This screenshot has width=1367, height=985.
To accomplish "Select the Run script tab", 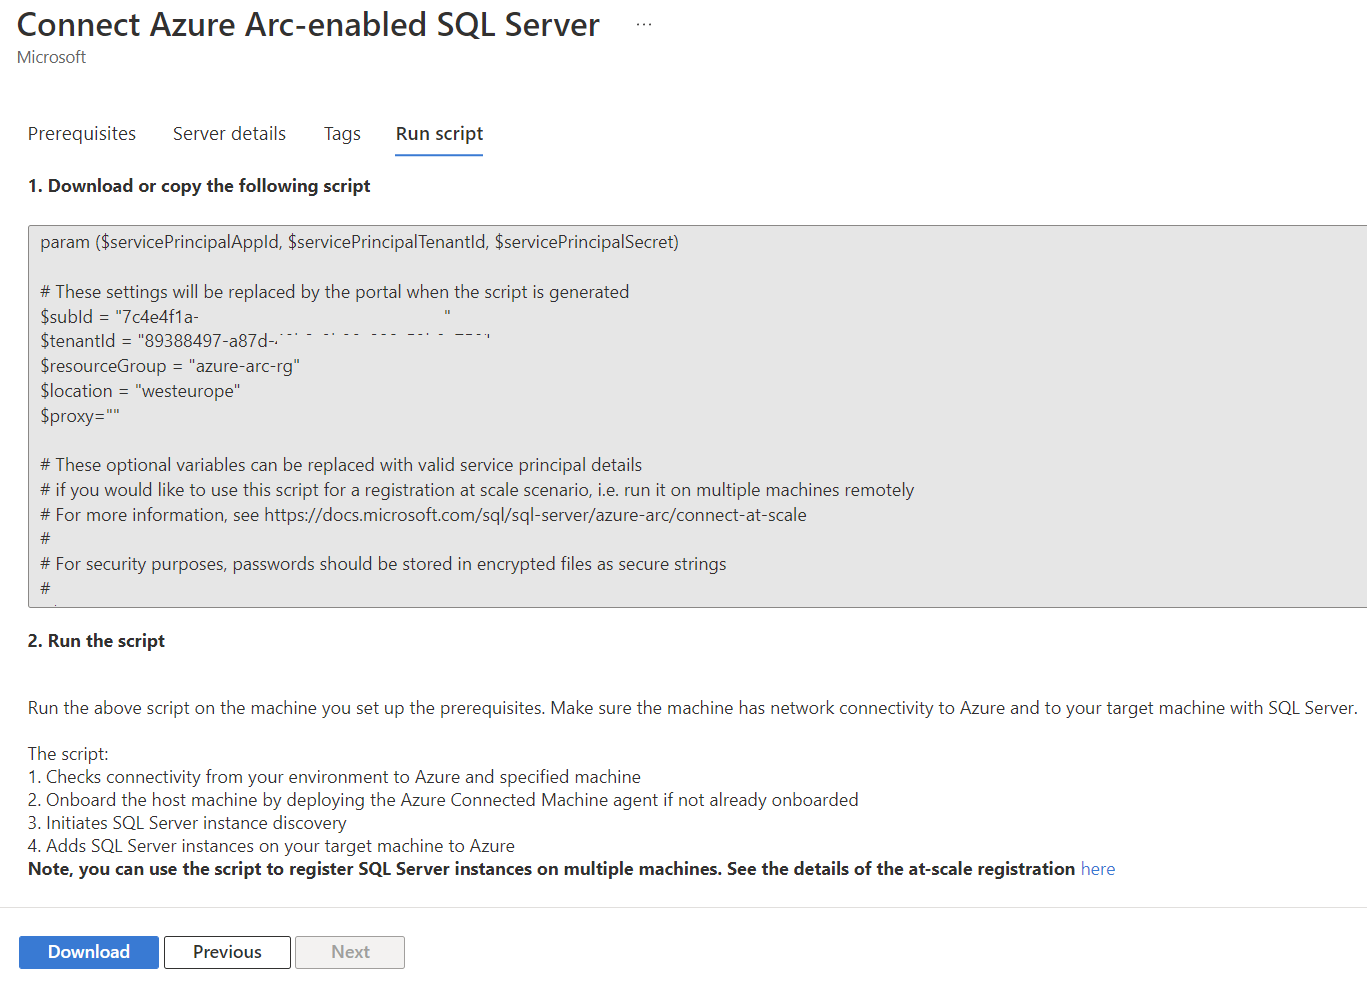I will [x=439, y=134].
